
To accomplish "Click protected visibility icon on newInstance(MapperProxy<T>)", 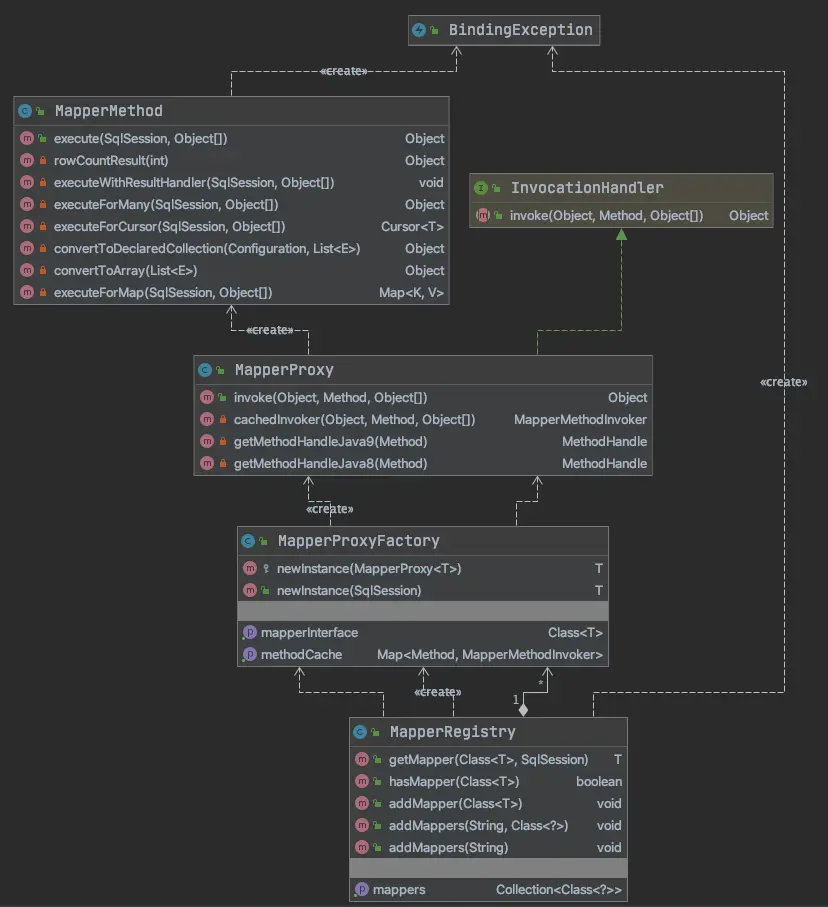I will [x=266, y=569].
